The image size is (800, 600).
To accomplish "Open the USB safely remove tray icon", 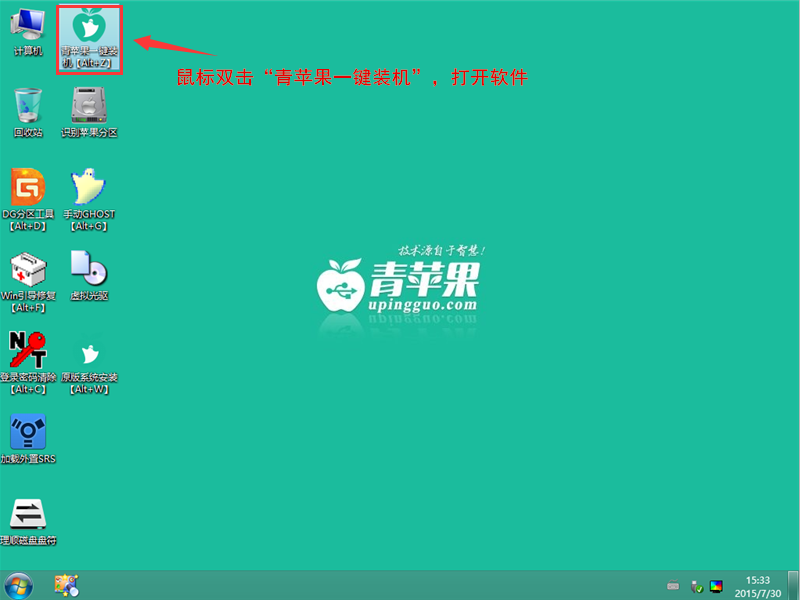I will (696, 586).
